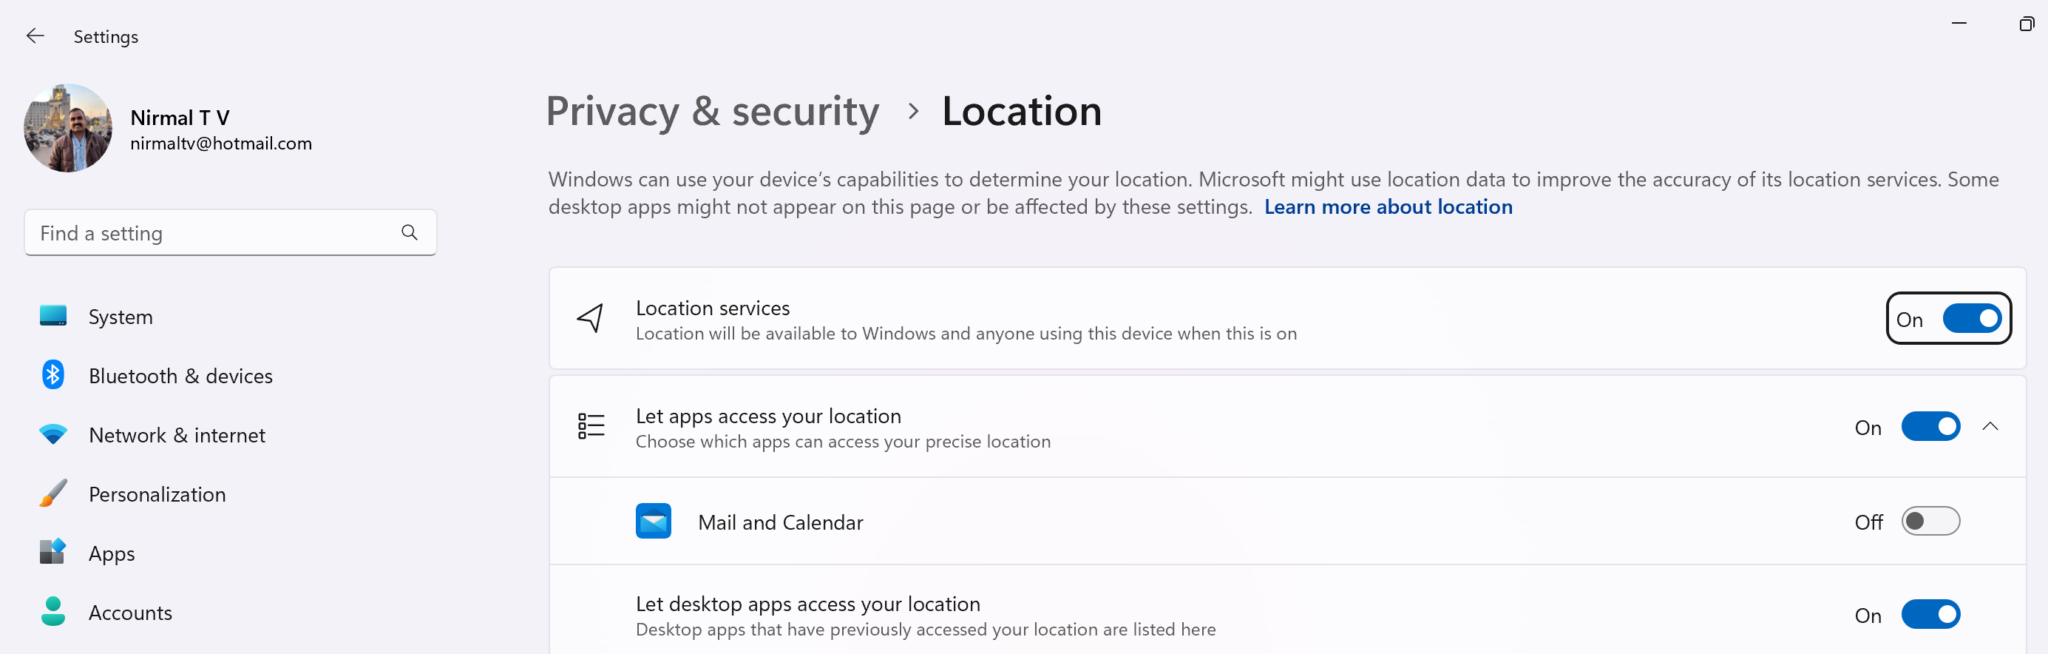2048x654 pixels.
Task: Disable Let apps access your location toggle
Action: click(1931, 427)
